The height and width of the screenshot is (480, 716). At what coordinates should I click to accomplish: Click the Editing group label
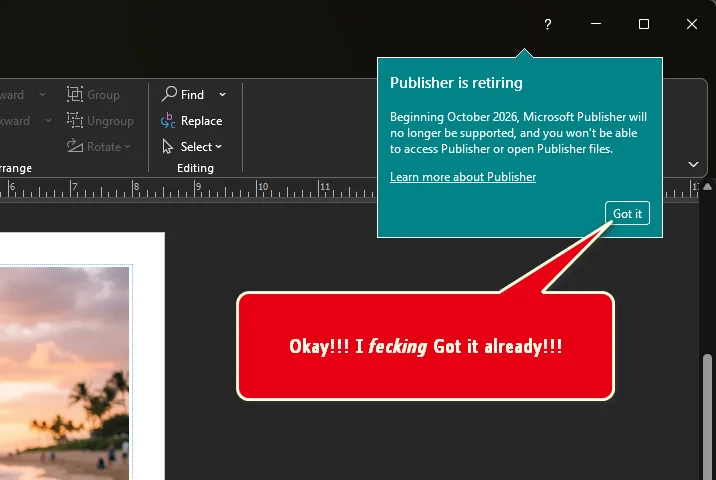tap(195, 168)
